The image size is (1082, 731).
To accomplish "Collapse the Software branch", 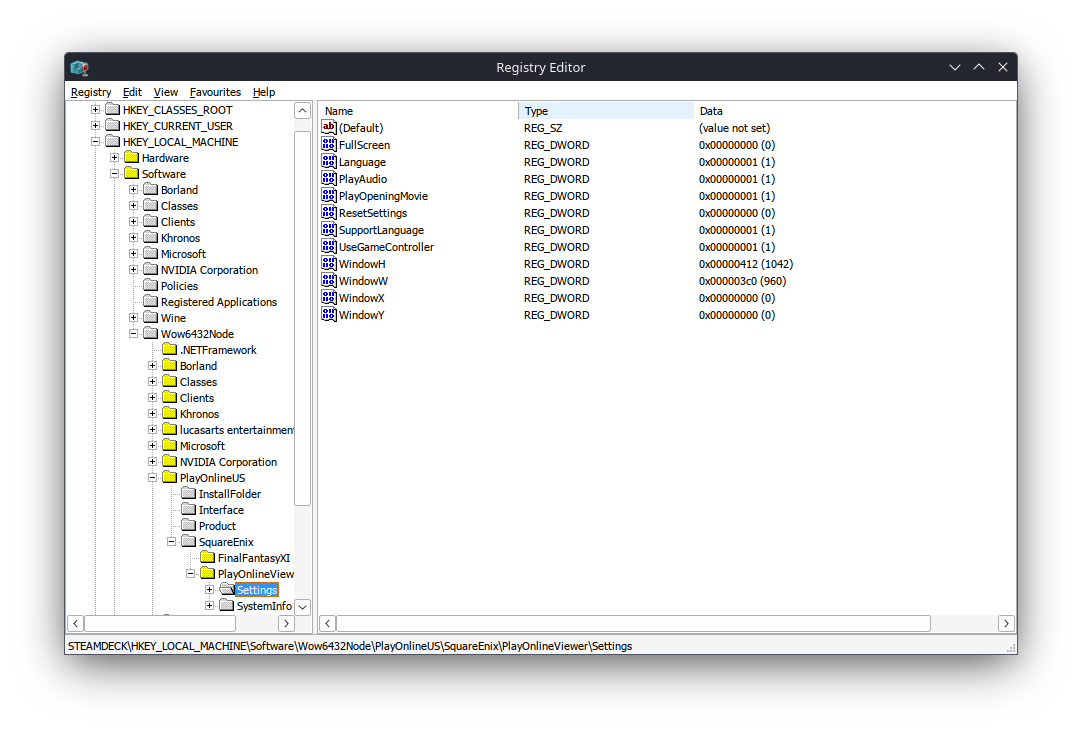I will (x=115, y=173).
